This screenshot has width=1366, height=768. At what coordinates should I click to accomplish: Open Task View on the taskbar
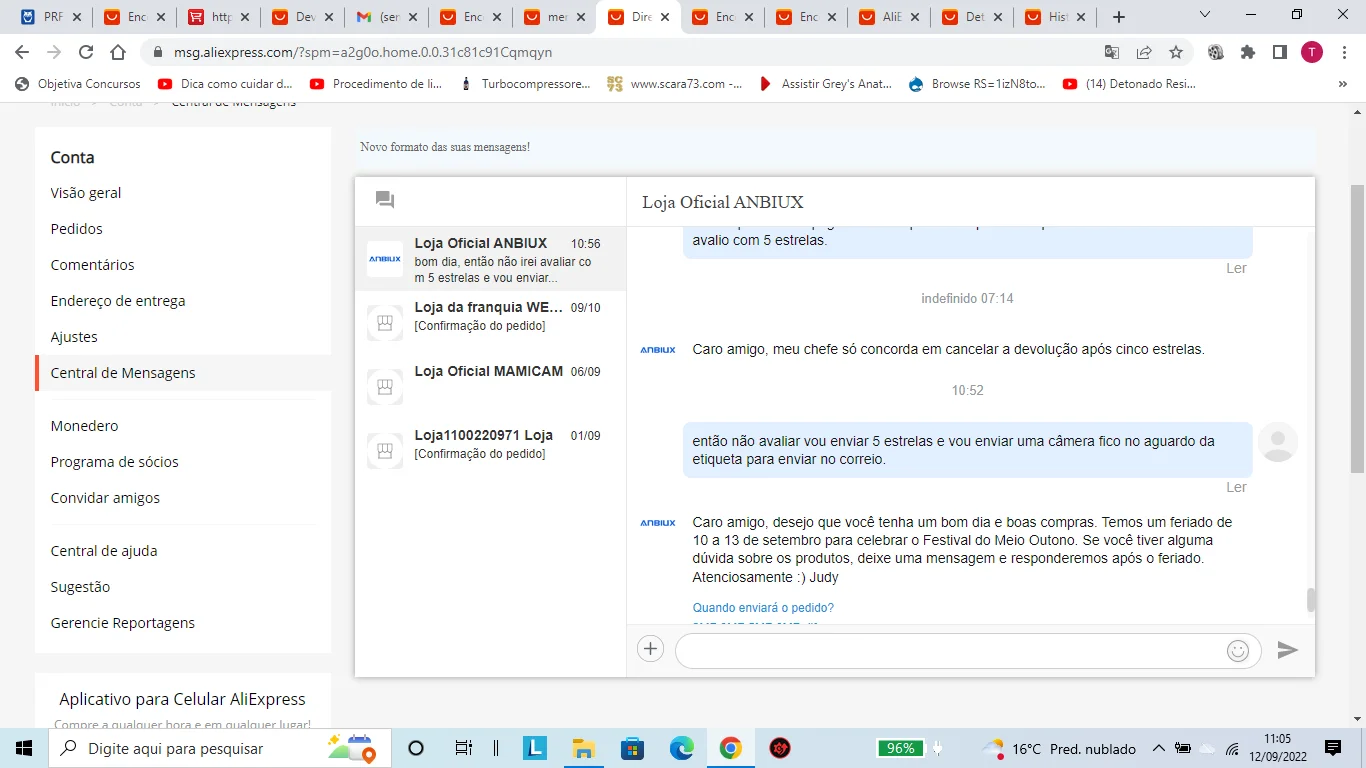463,748
